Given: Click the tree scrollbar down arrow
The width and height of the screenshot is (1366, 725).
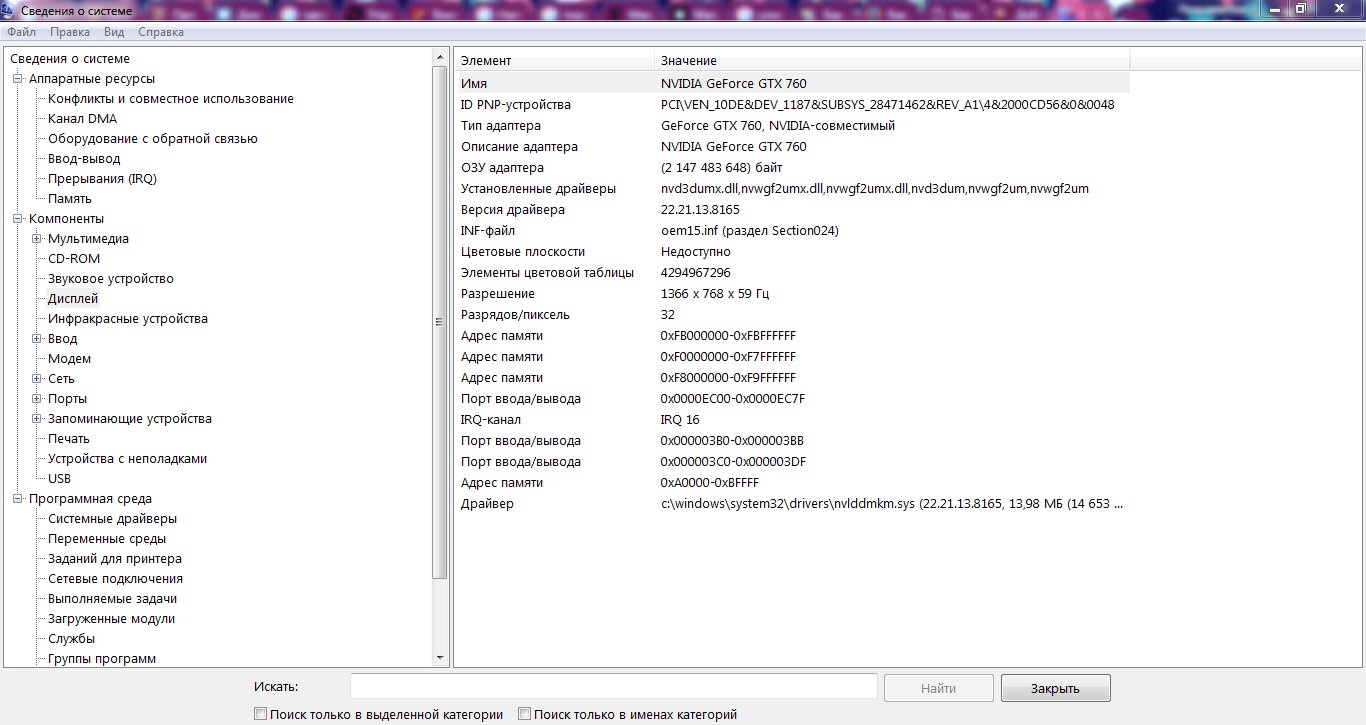Looking at the screenshot, I should click(440, 658).
